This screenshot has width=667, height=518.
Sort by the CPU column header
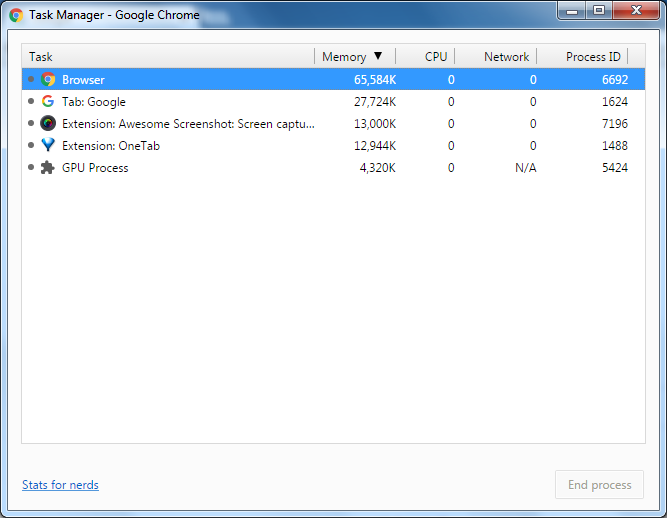pos(425,57)
